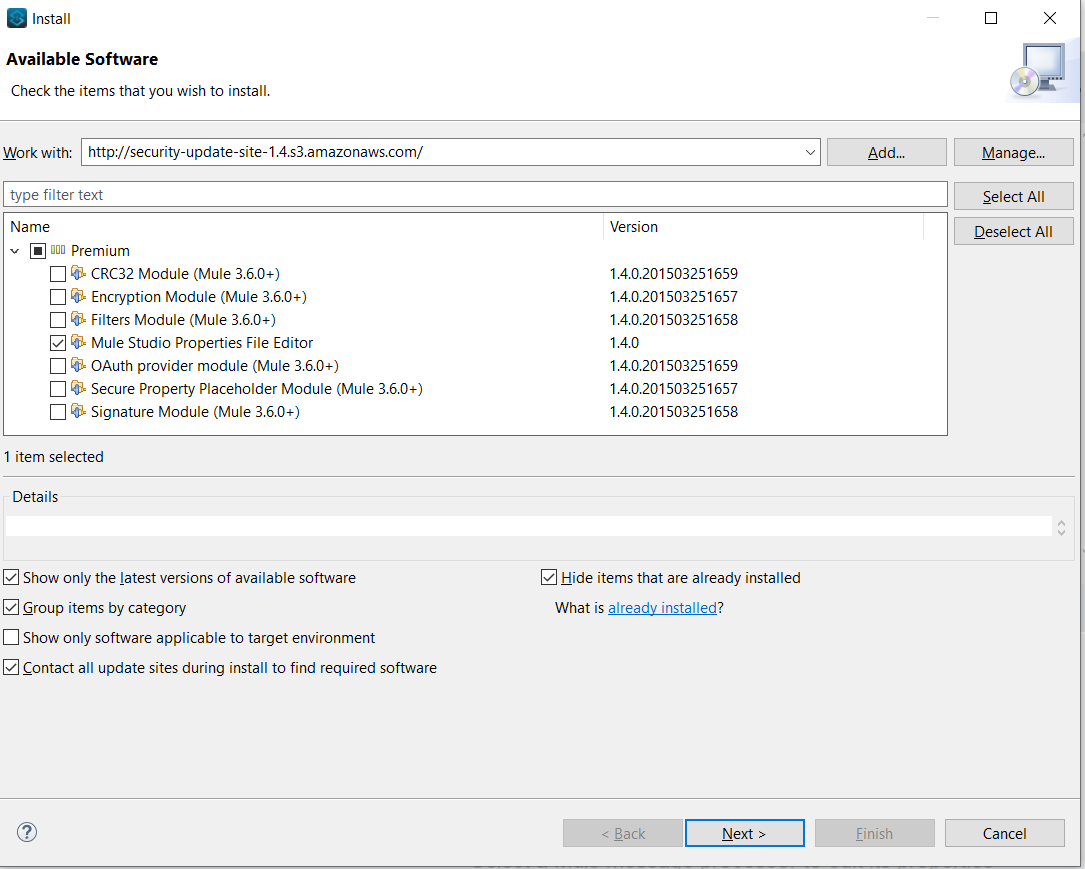Open help via the question mark icon
The width and height of the screenshot is (1085, 869).
(26, 831)
